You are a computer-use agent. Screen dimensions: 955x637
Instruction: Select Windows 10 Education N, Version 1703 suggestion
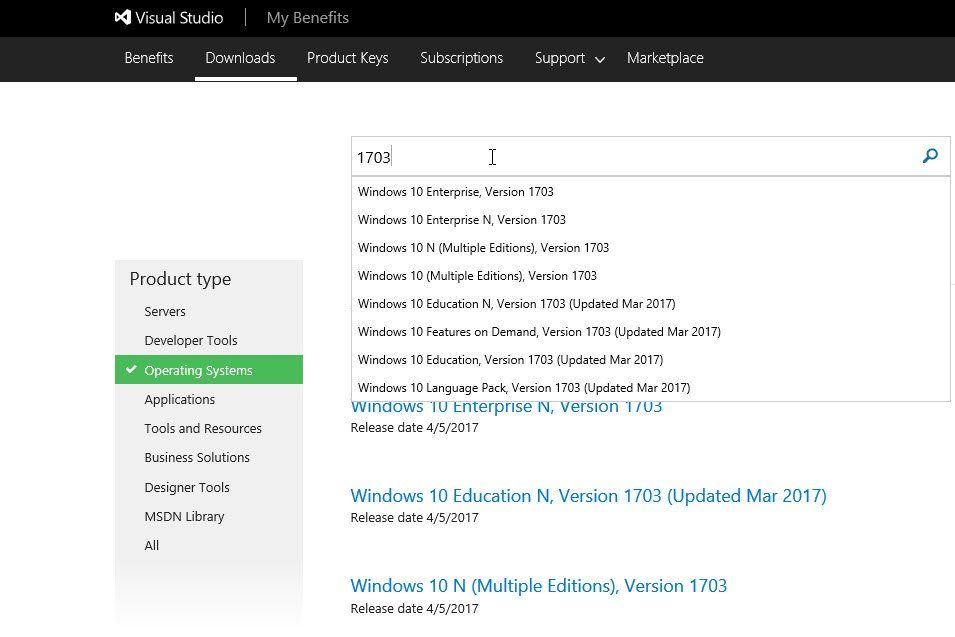pyautogui.click(x=516, y=304)
